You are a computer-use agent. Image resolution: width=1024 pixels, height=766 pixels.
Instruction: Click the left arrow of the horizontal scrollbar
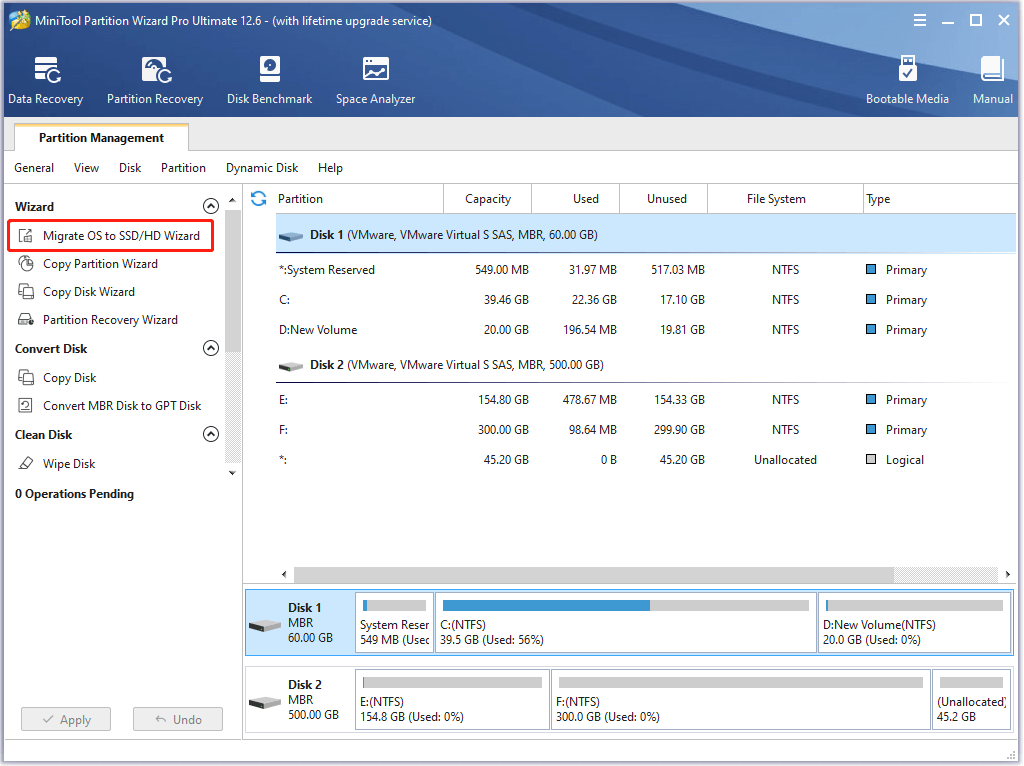tap(284, 575)
